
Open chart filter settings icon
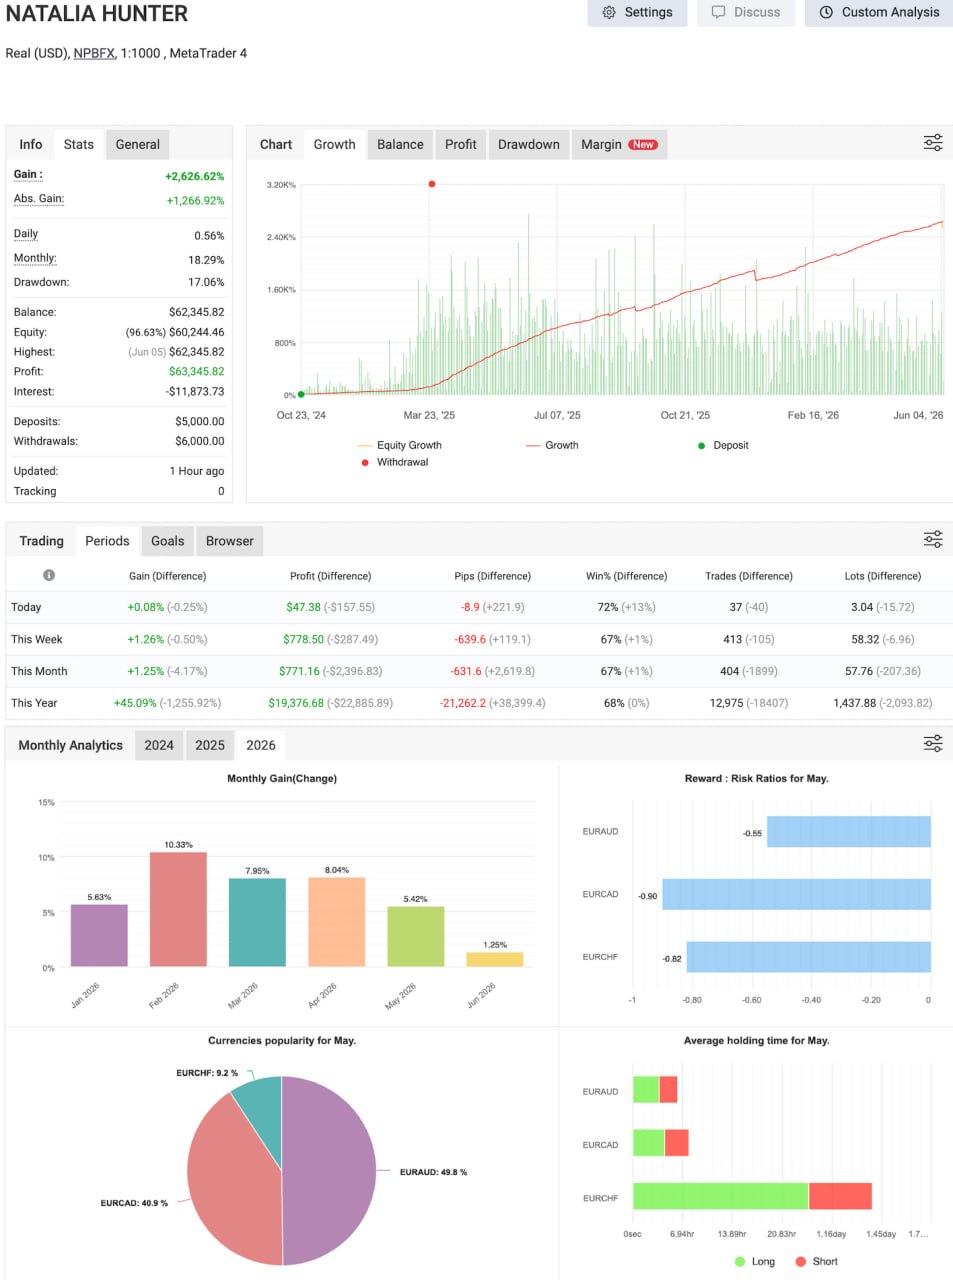(x=932, y=143)
